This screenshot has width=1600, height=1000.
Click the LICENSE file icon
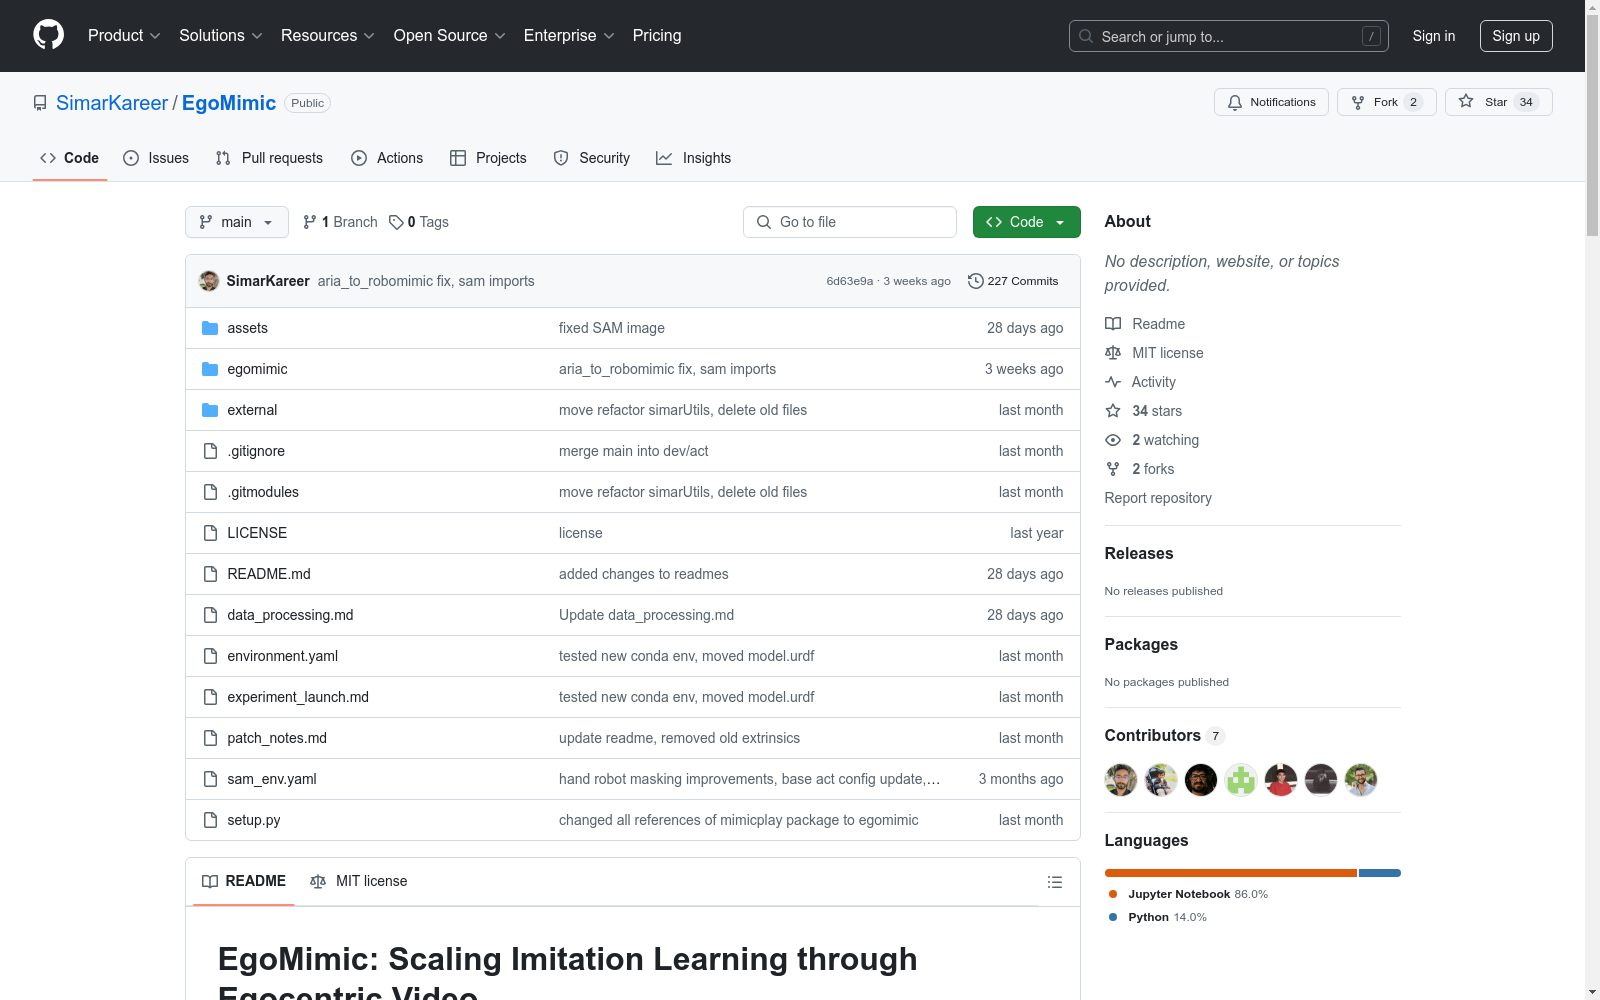(x=210, y=533)
